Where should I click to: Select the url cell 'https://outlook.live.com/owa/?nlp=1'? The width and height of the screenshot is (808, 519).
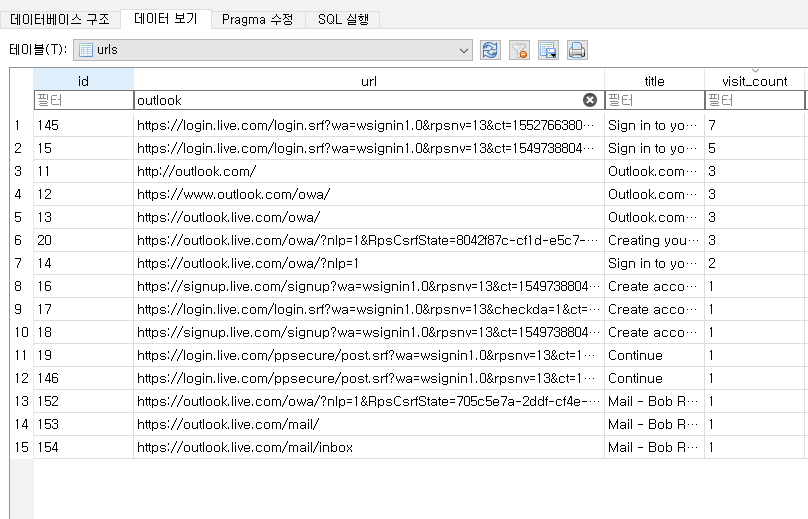coord(369,263)
